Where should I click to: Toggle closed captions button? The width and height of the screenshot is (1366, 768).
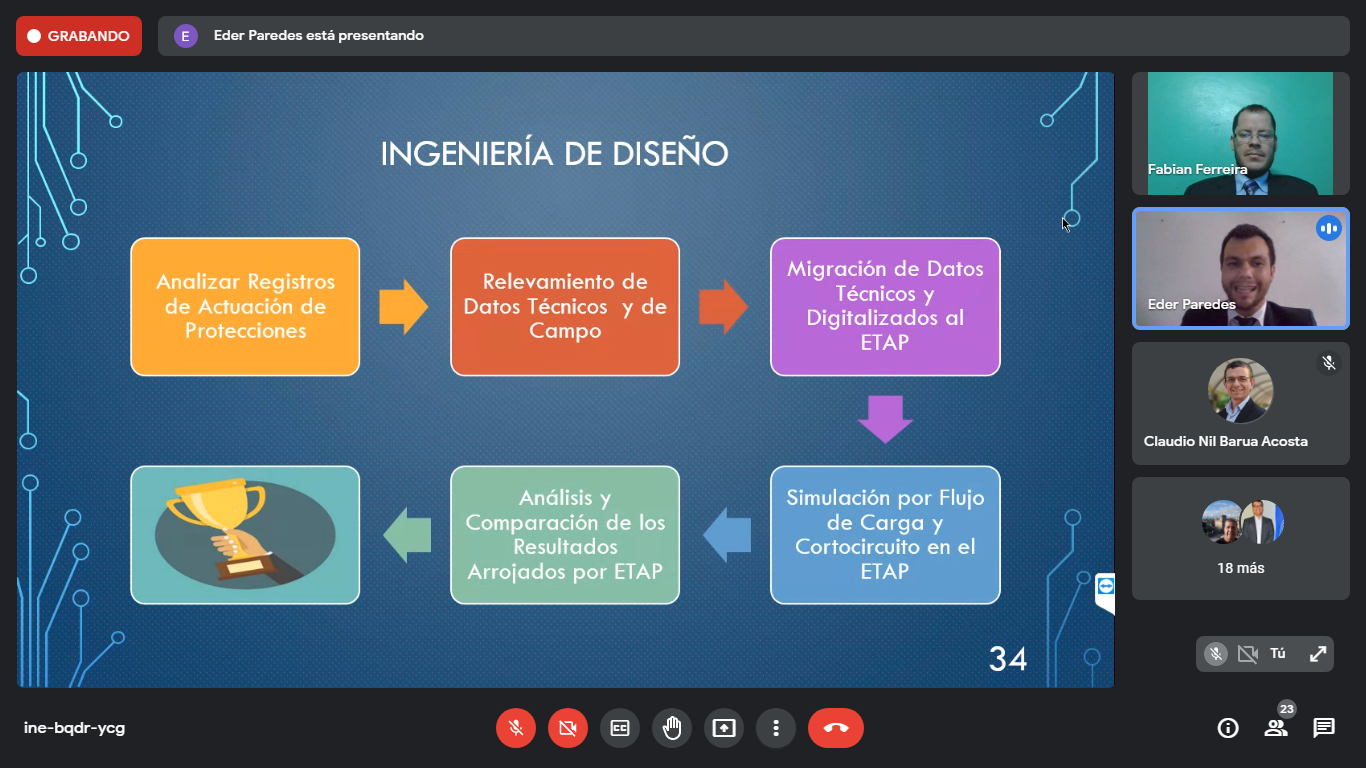tap(620, 728)
